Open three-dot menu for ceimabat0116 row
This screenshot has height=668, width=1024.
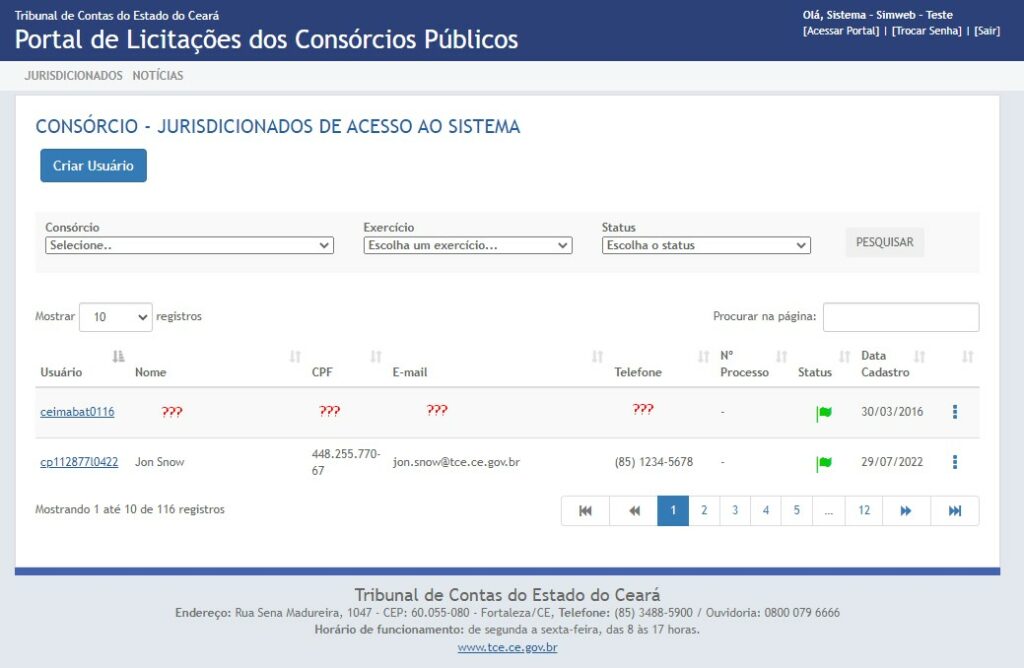coord(955,412)
